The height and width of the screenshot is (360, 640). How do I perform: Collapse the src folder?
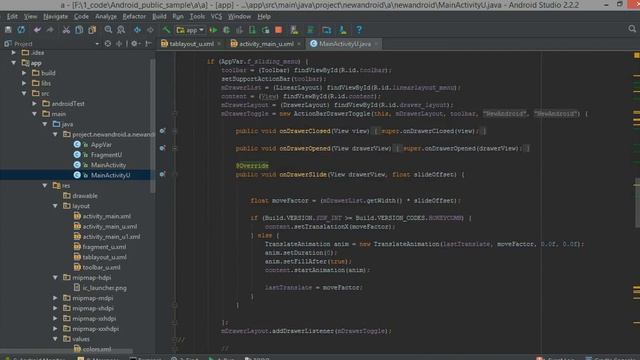point(24,93)
